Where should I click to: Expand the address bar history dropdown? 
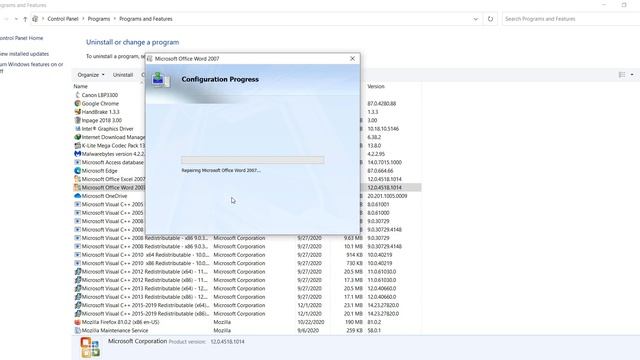pyautogui.click(x=476, y=19)
